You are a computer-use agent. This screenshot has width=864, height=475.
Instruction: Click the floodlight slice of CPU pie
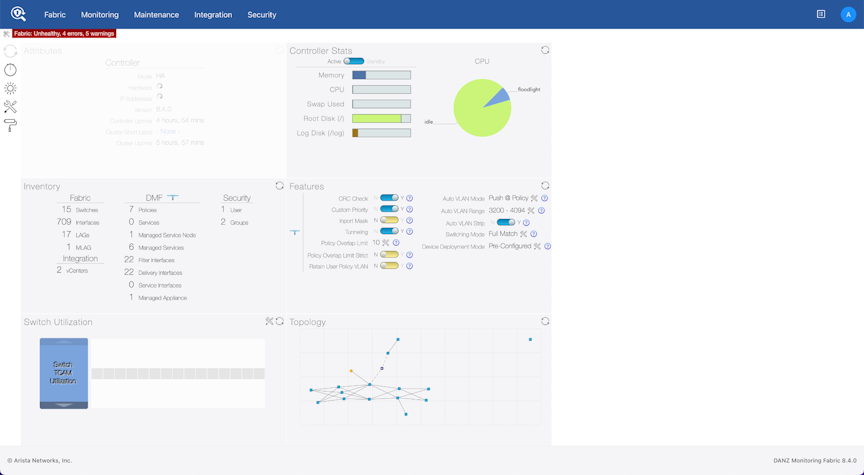(x=499, y=95)
